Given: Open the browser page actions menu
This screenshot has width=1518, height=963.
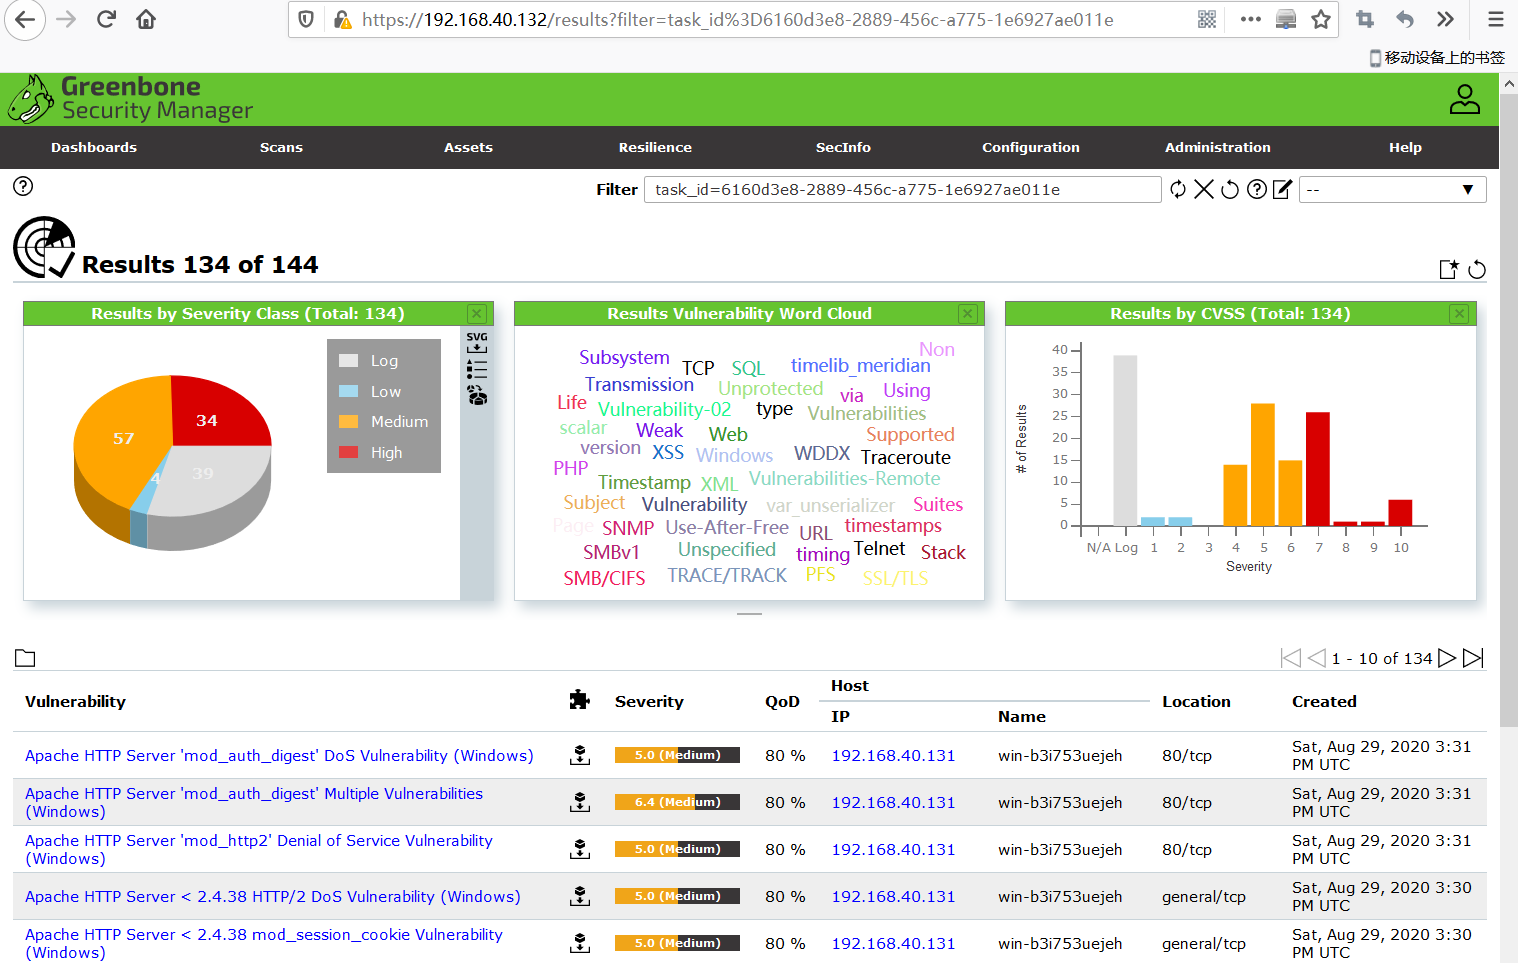Looking at the screenshot, I should click(x=1250, y=19).
